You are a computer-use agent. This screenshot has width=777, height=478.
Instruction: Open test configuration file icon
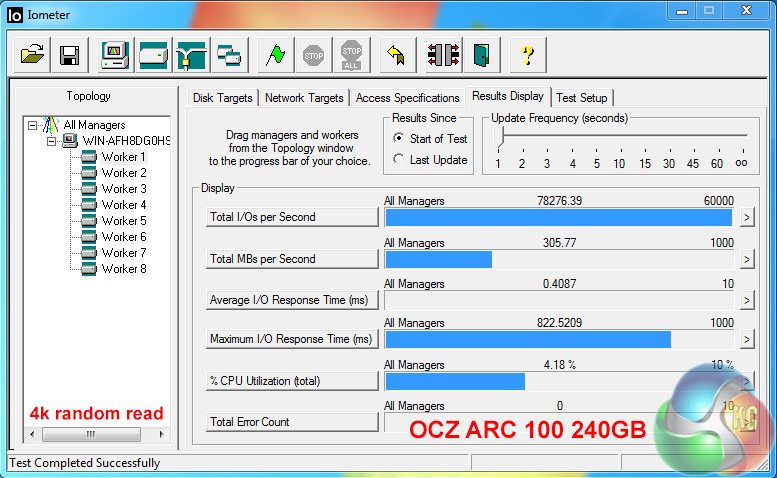pos(32,54)
